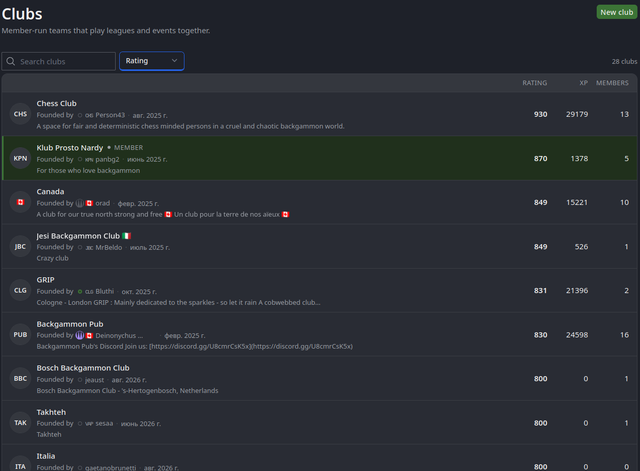
Task: Open the Takhteh club
Action: coord(51,412)
